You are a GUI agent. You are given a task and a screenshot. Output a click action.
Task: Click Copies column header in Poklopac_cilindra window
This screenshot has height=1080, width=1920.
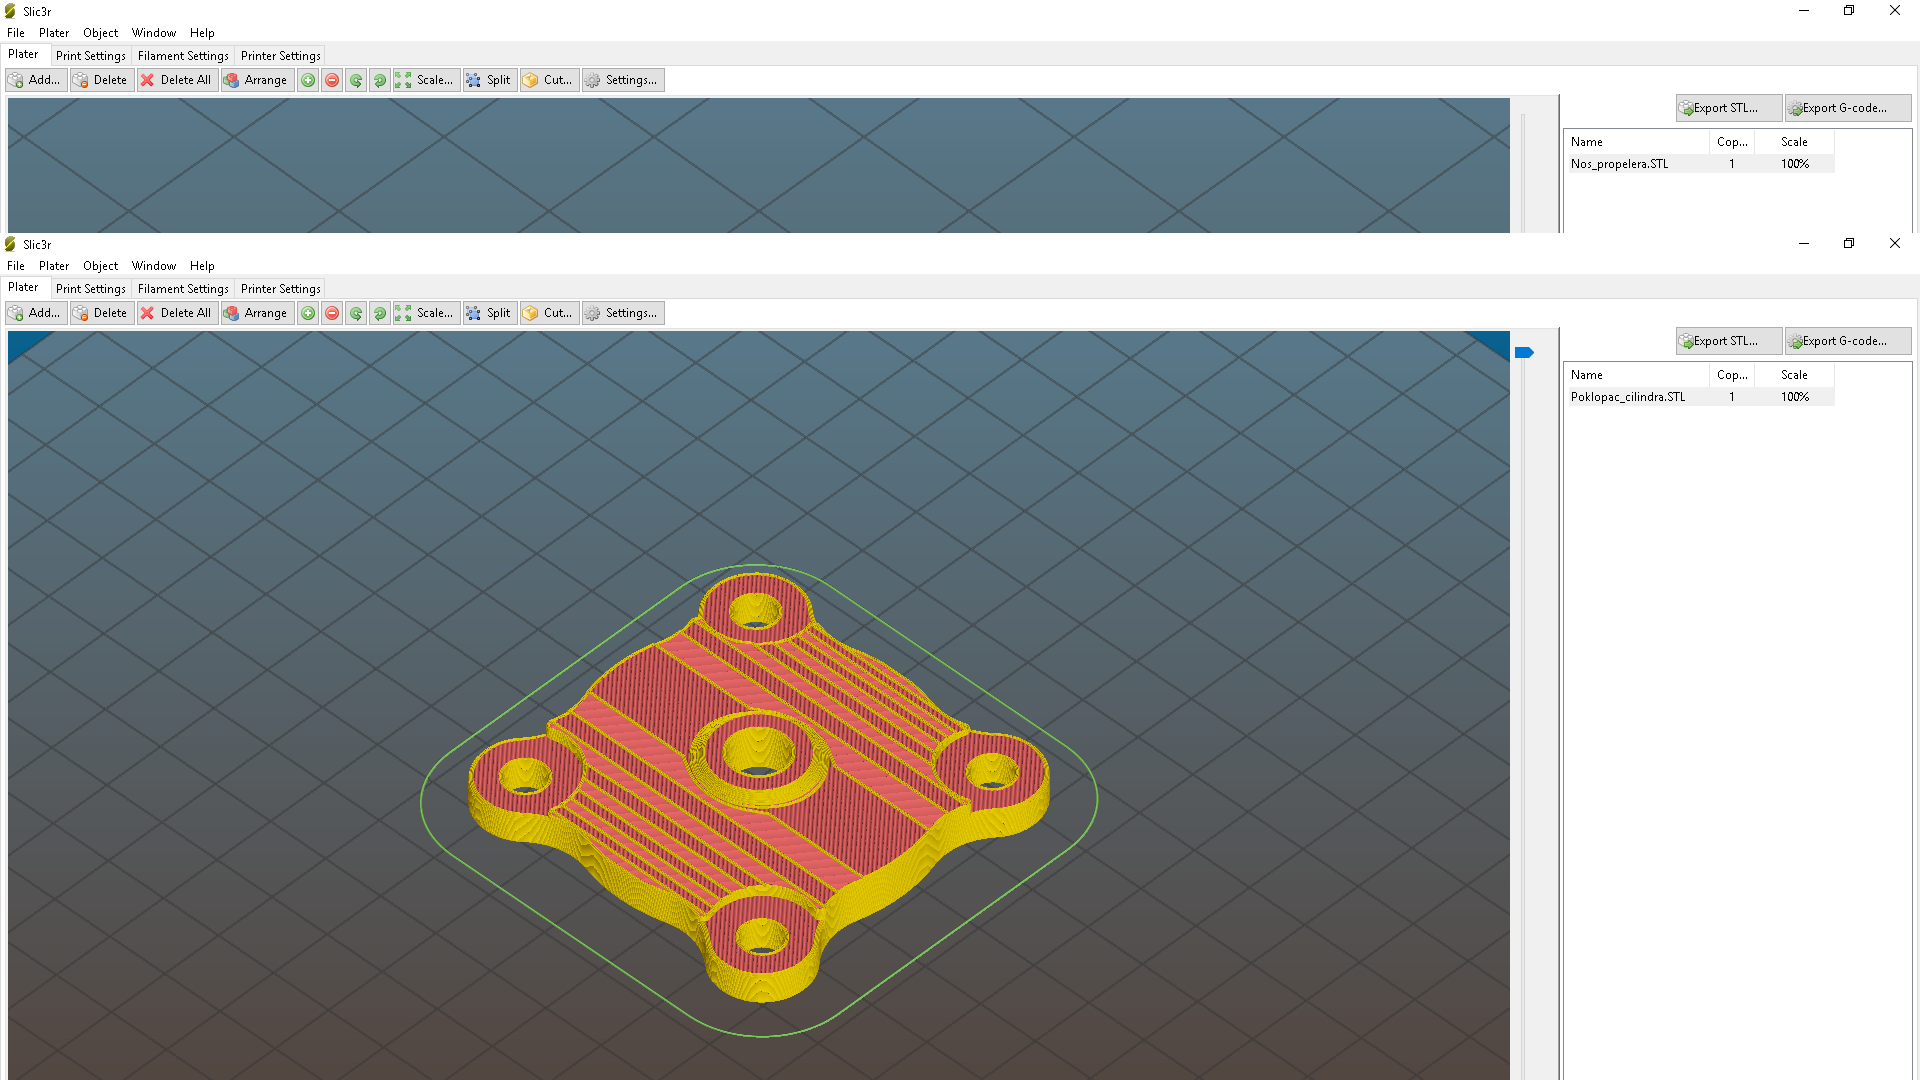pyautogui.click(x=1732, y=375)
